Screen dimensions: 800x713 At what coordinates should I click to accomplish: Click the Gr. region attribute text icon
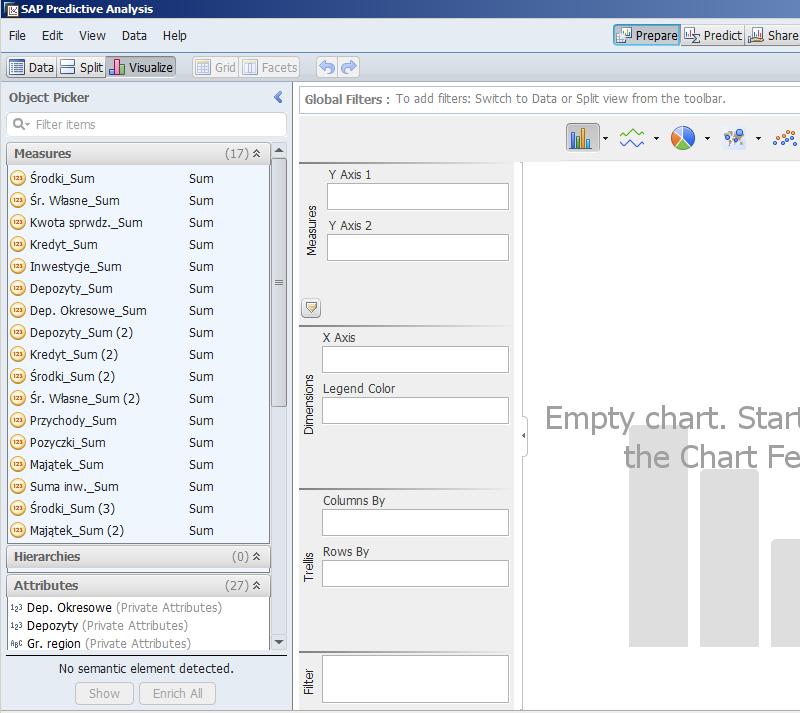click(x=16, y=644)
